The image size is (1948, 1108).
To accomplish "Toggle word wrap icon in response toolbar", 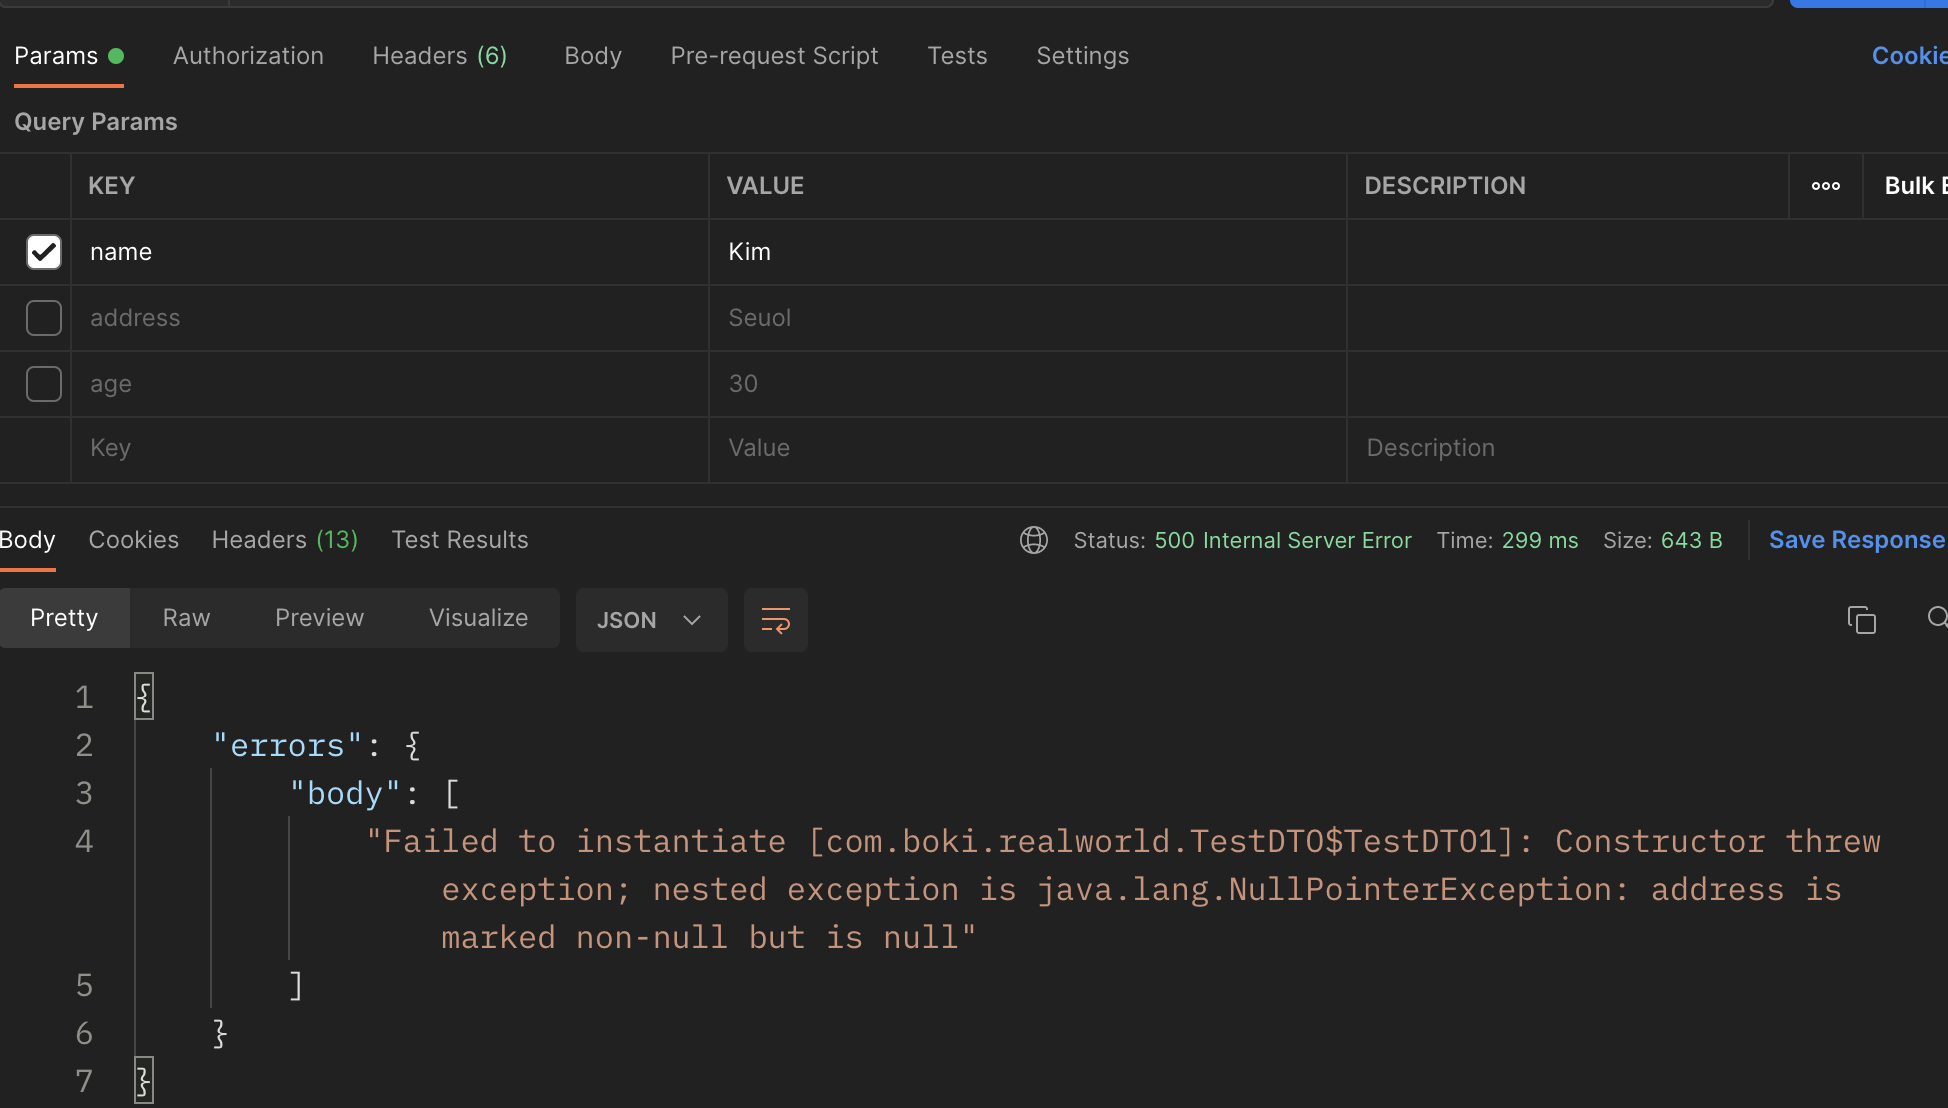I will point(775,620).
